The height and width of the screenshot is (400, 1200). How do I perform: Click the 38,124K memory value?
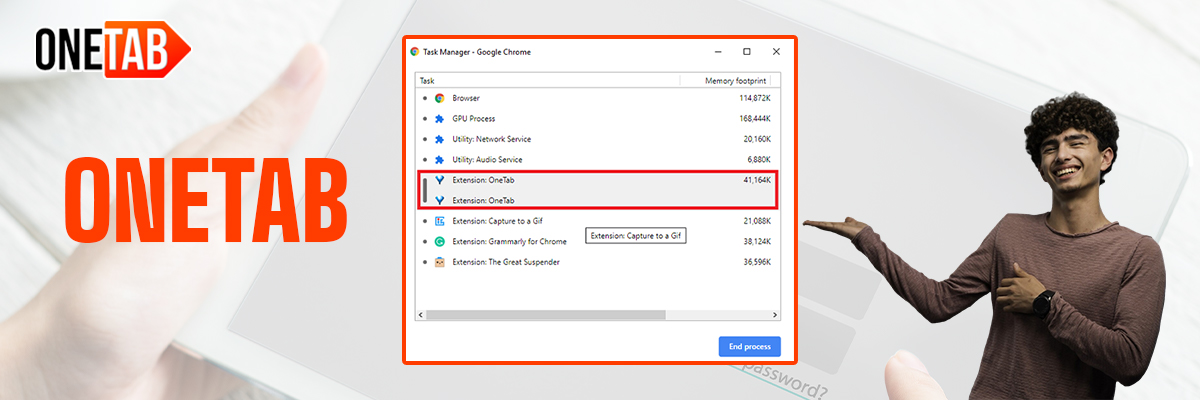click(756, 241)
